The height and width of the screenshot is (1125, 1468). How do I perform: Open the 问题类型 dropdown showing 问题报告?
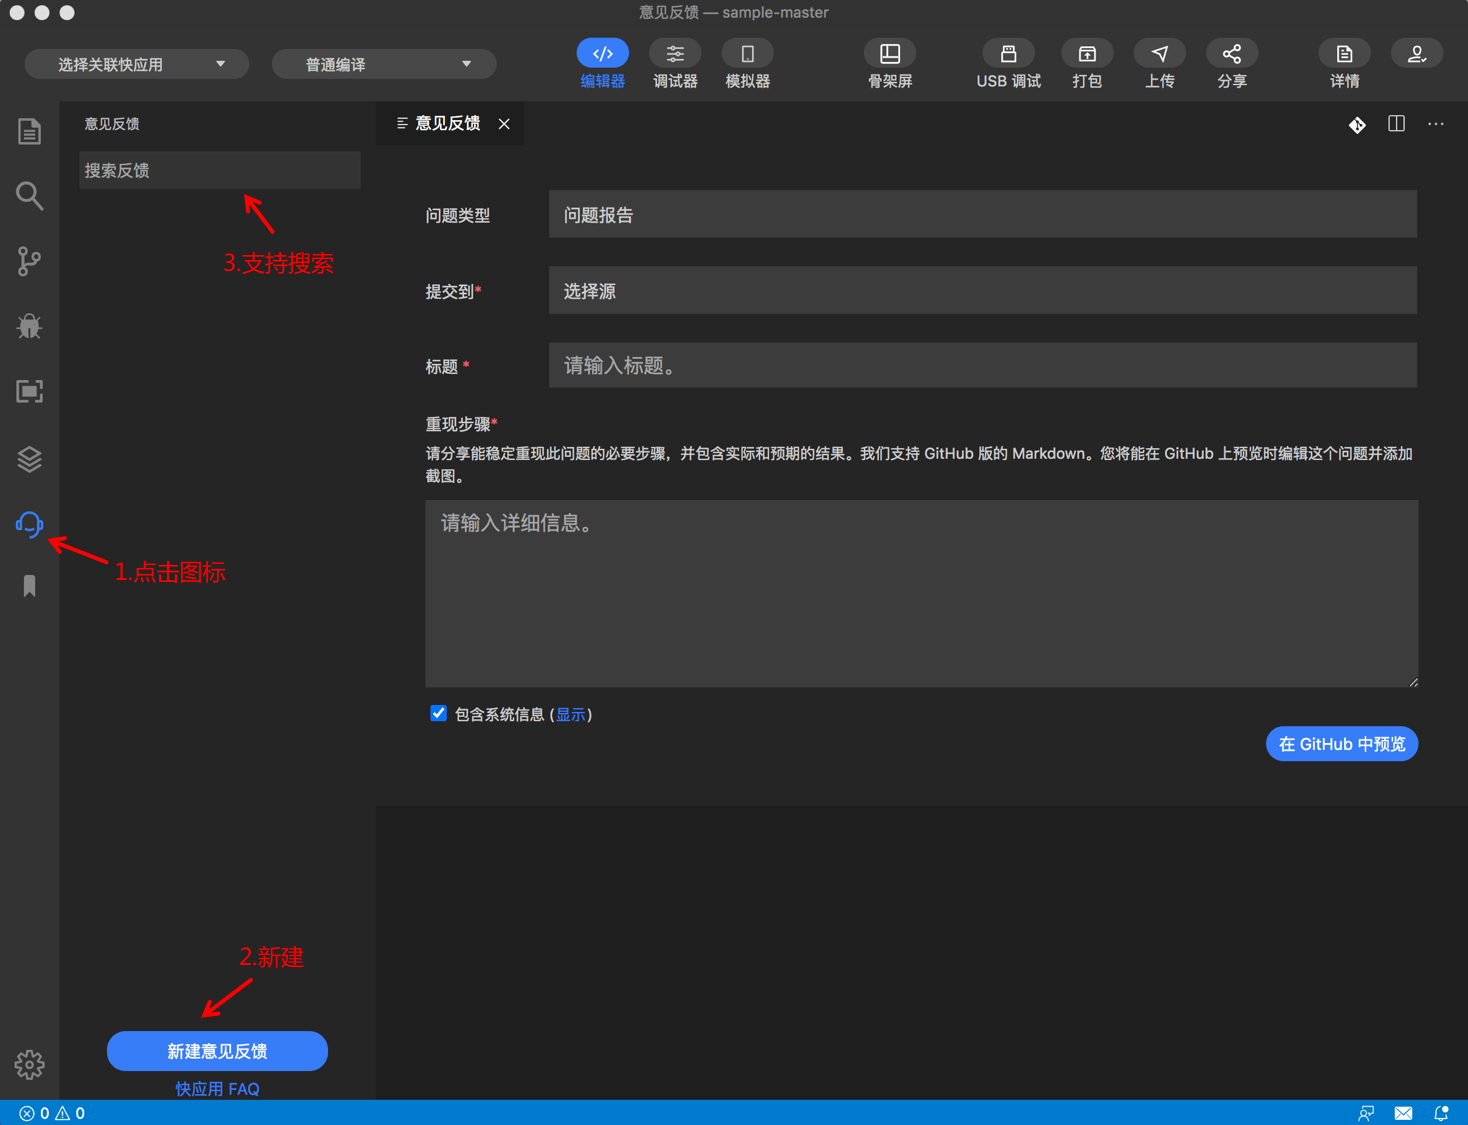tap(982, 214)
